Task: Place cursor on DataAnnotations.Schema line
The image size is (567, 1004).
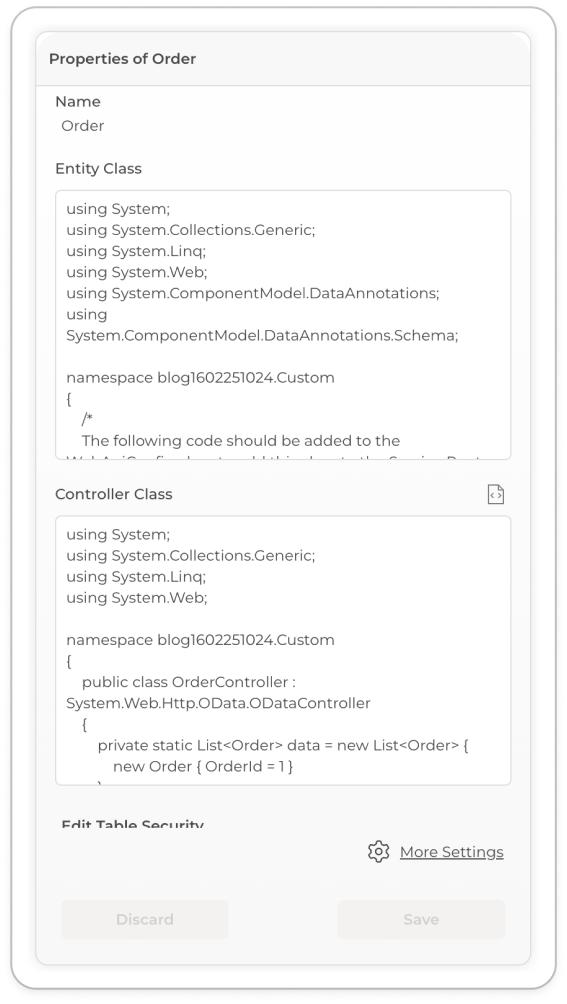Action: [x=262, y=336]
